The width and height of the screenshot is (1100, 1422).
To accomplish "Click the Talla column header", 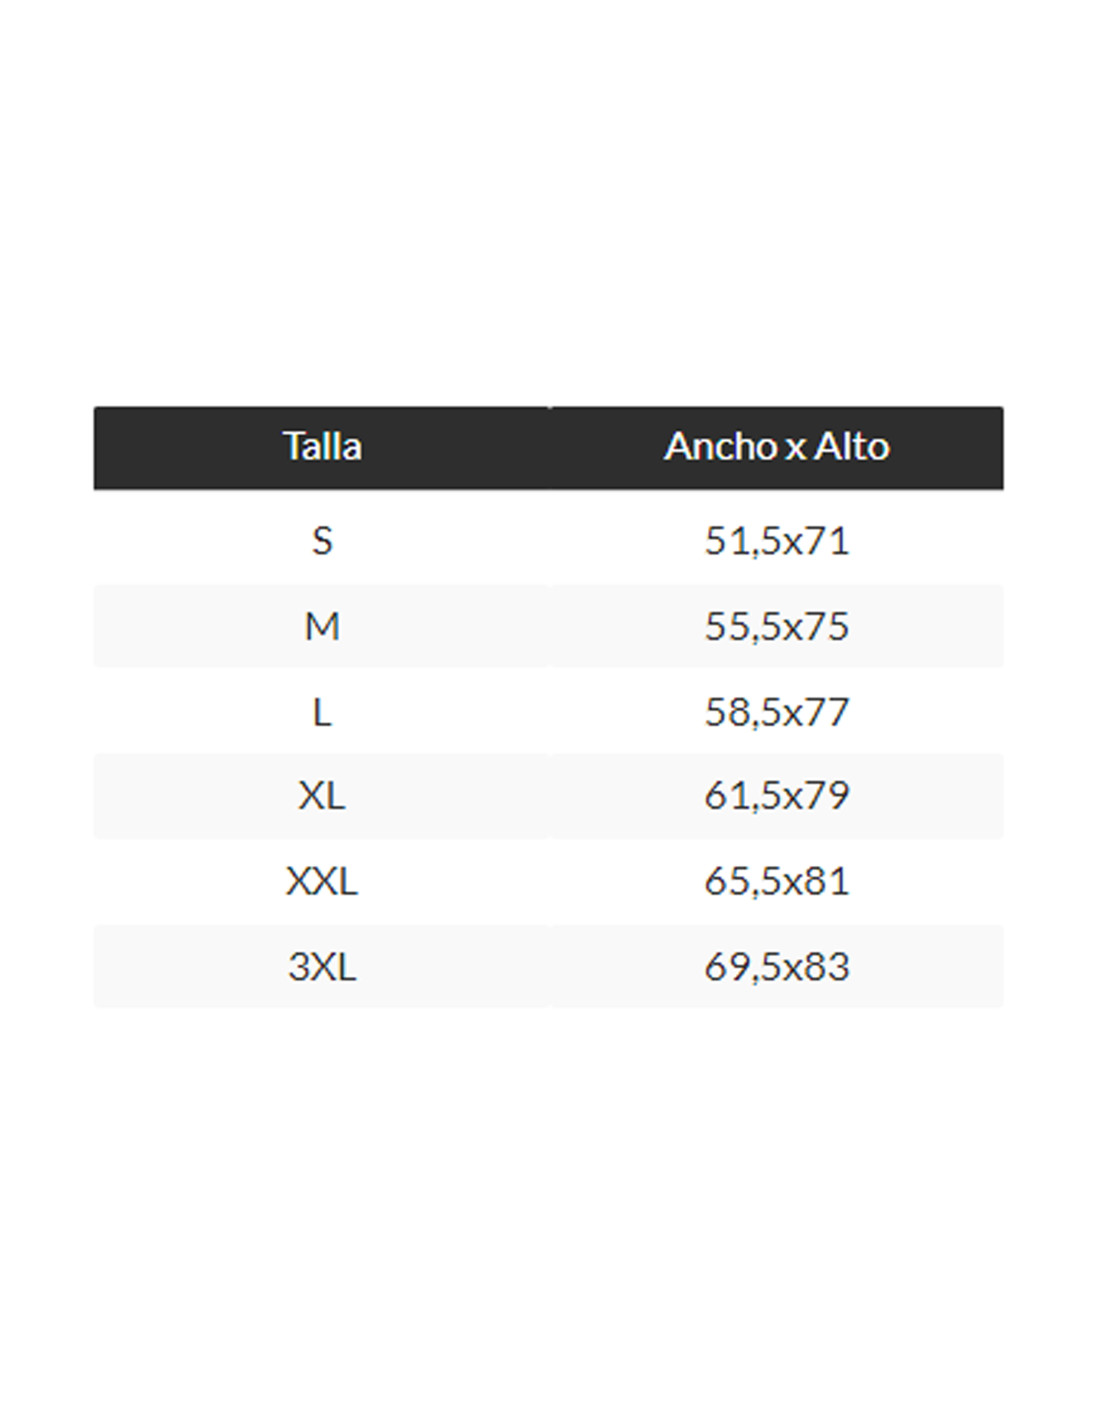I will (x=322, y=447).
